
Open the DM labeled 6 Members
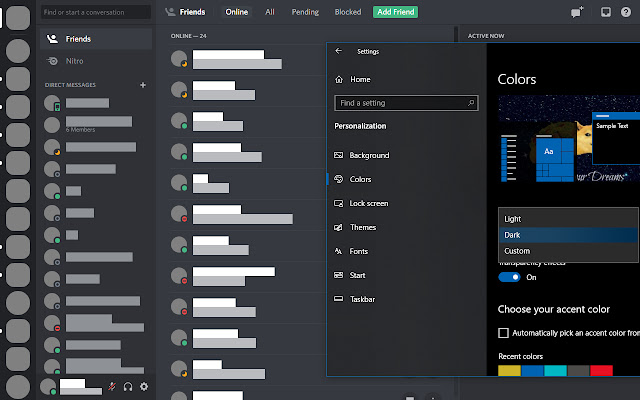tap(96, 125)
